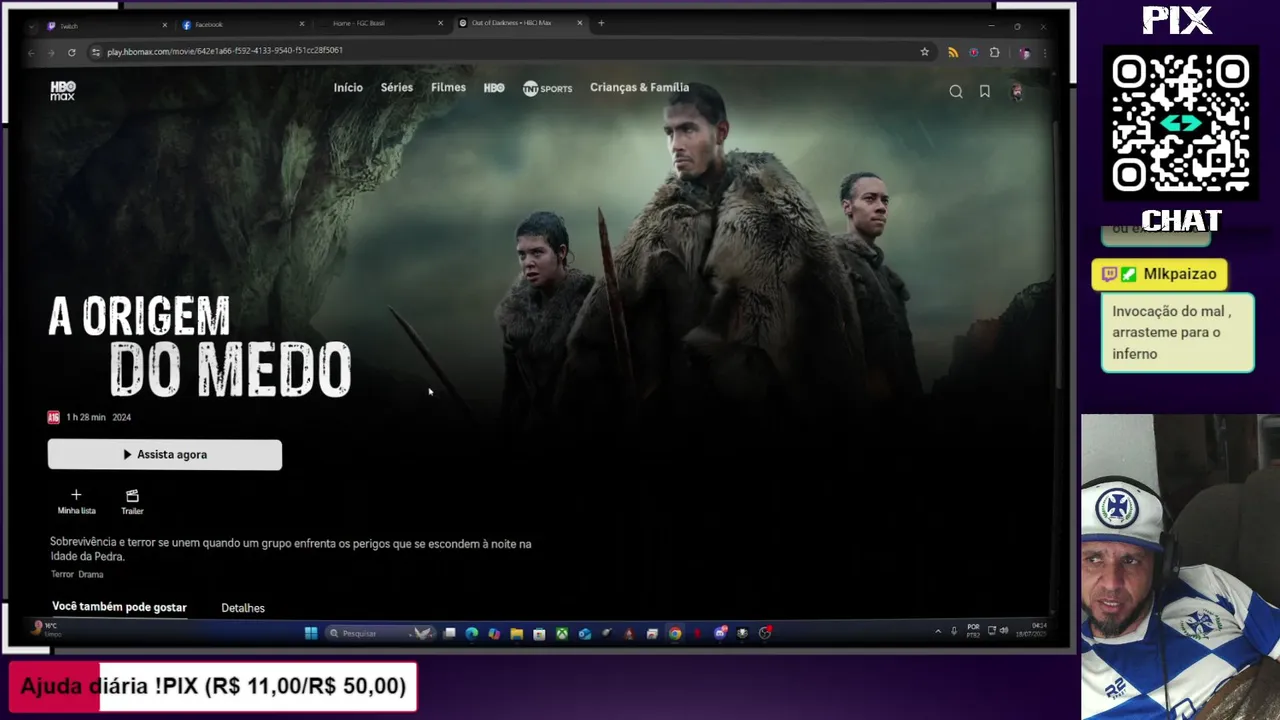
Task: Open Crianças & Família section
Action: [639, 88]
